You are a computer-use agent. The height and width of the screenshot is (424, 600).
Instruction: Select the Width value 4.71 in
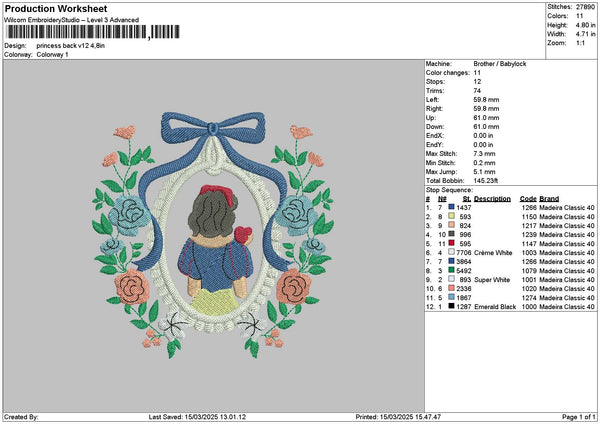pos(585,34)
